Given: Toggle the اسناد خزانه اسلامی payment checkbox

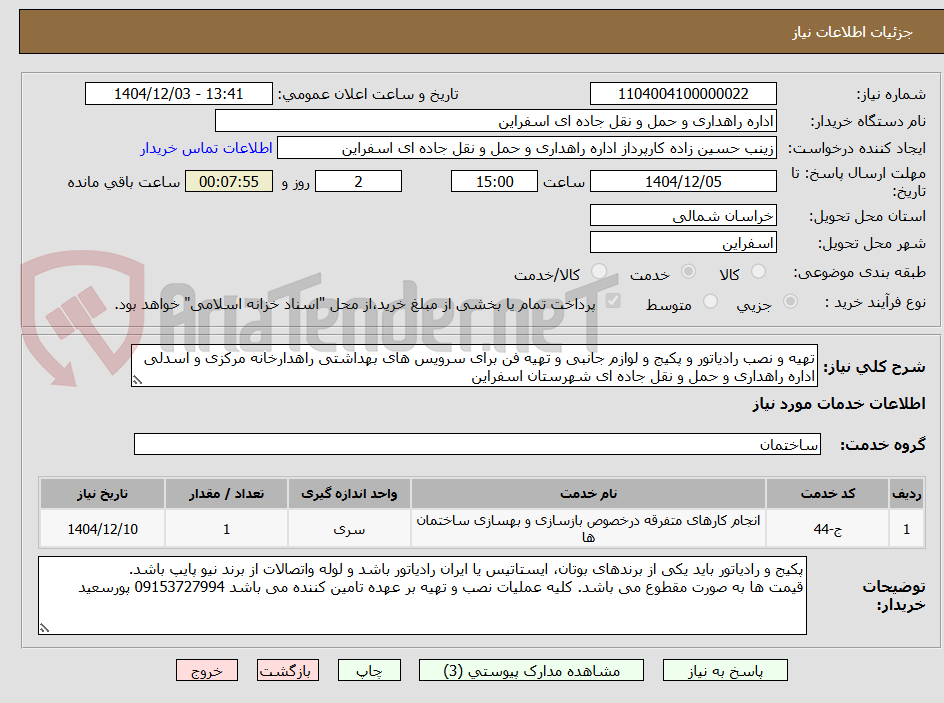Looking at the screenshot, I should (613, 300).
